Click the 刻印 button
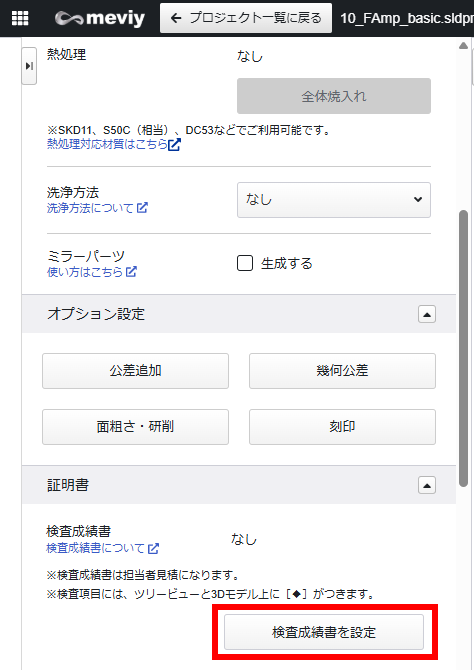Viewport: 474px width, 670px height. click(342, 427)
